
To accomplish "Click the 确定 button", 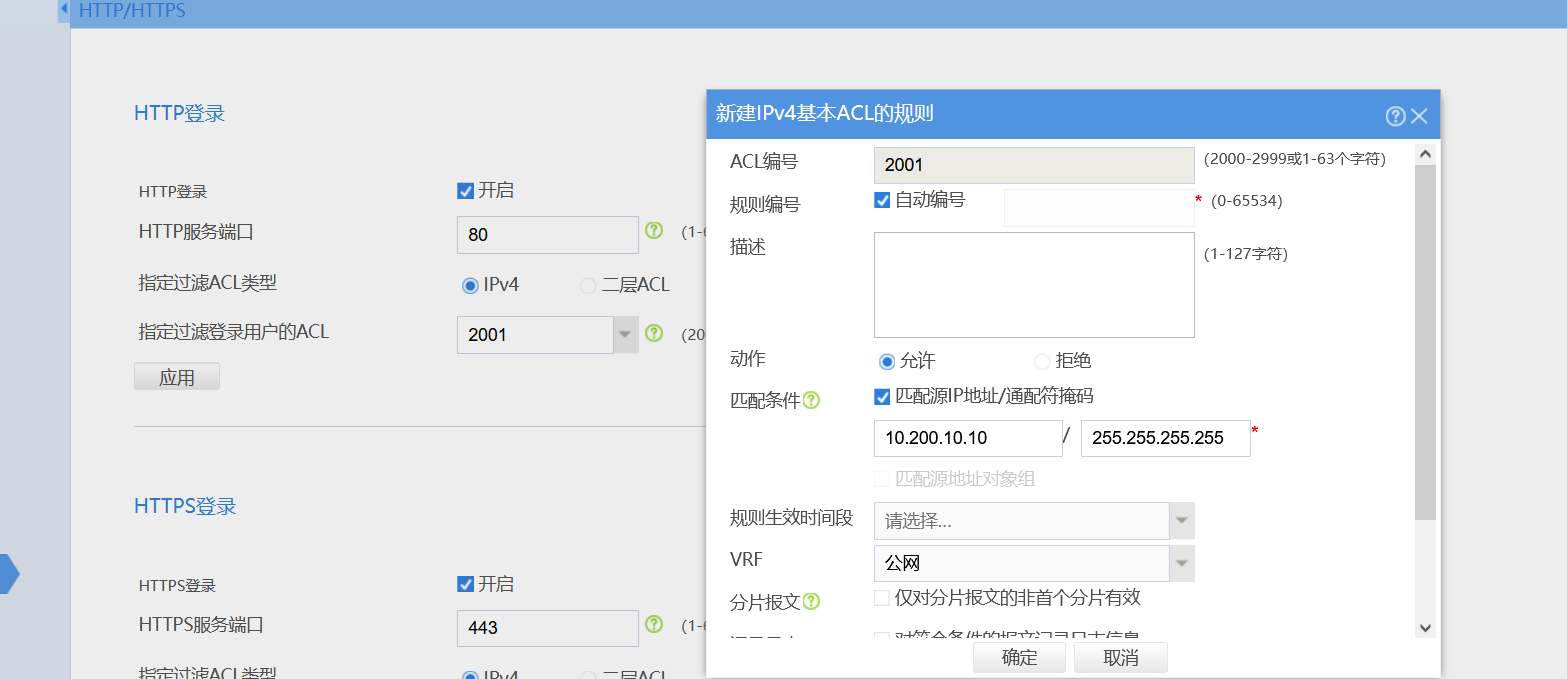I will point(1019,658).
